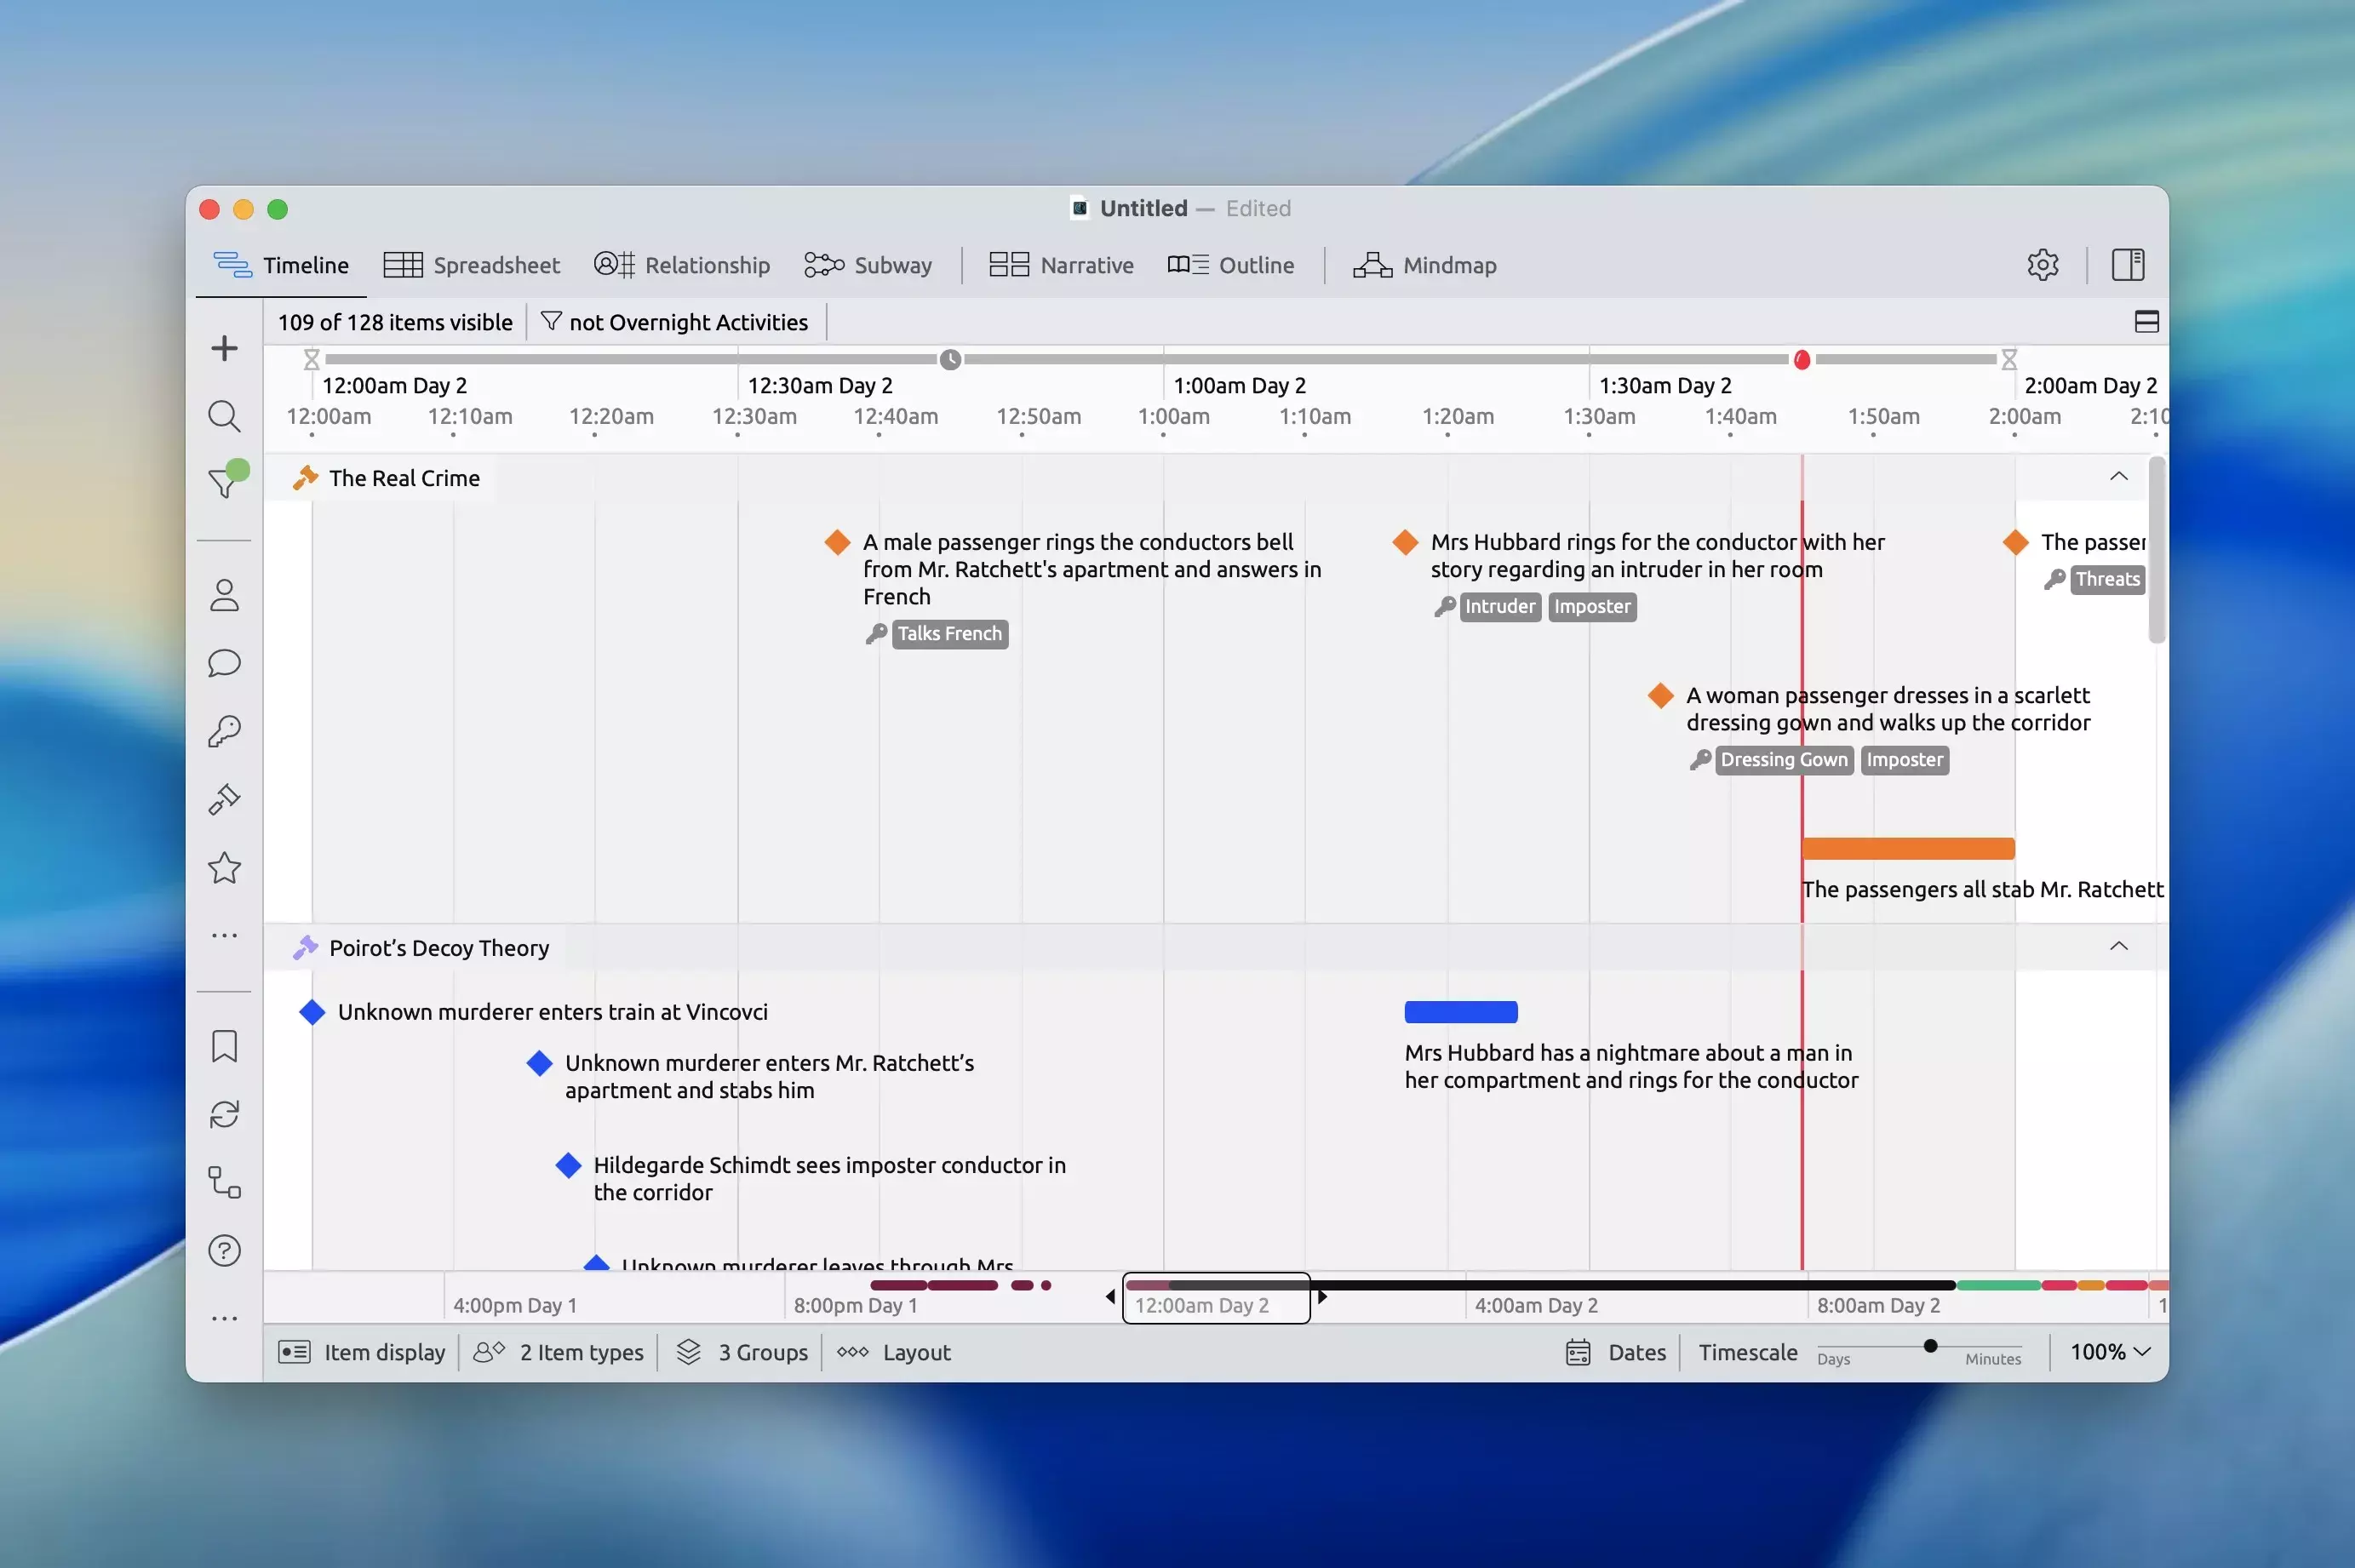Open the filter funnel in the sidebar
The image size is (2355, 1568).
click(222, 484)
